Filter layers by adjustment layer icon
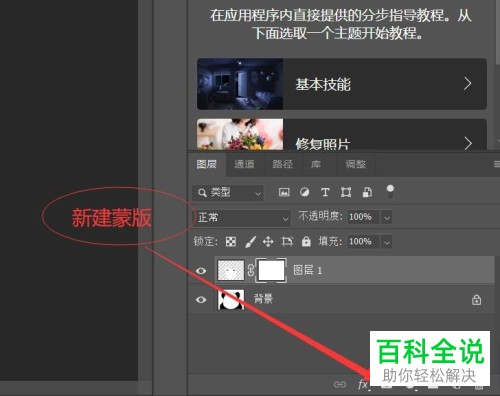Screen dimensions: 500x396 point(304,192)
